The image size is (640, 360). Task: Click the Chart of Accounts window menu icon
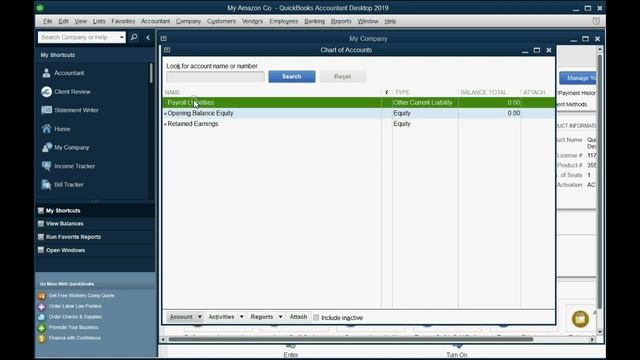tap(167, 50)
